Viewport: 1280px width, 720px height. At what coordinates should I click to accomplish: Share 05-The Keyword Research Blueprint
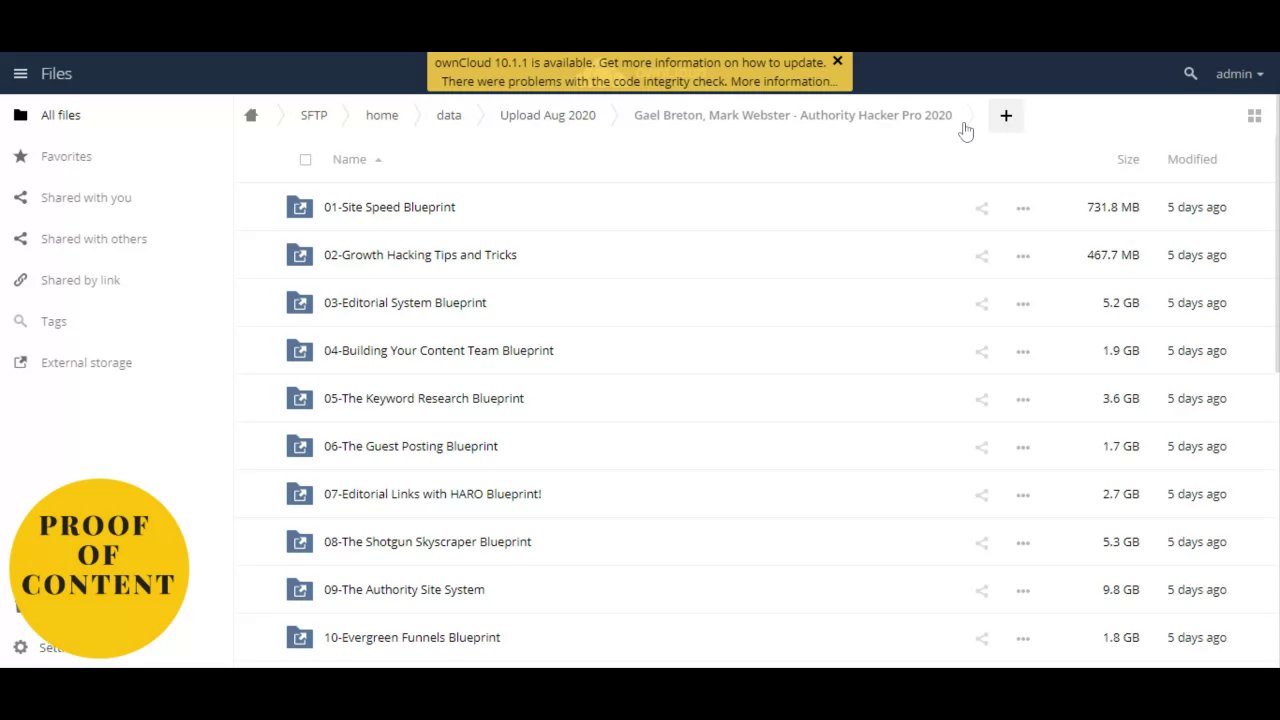tap(982, 399)
